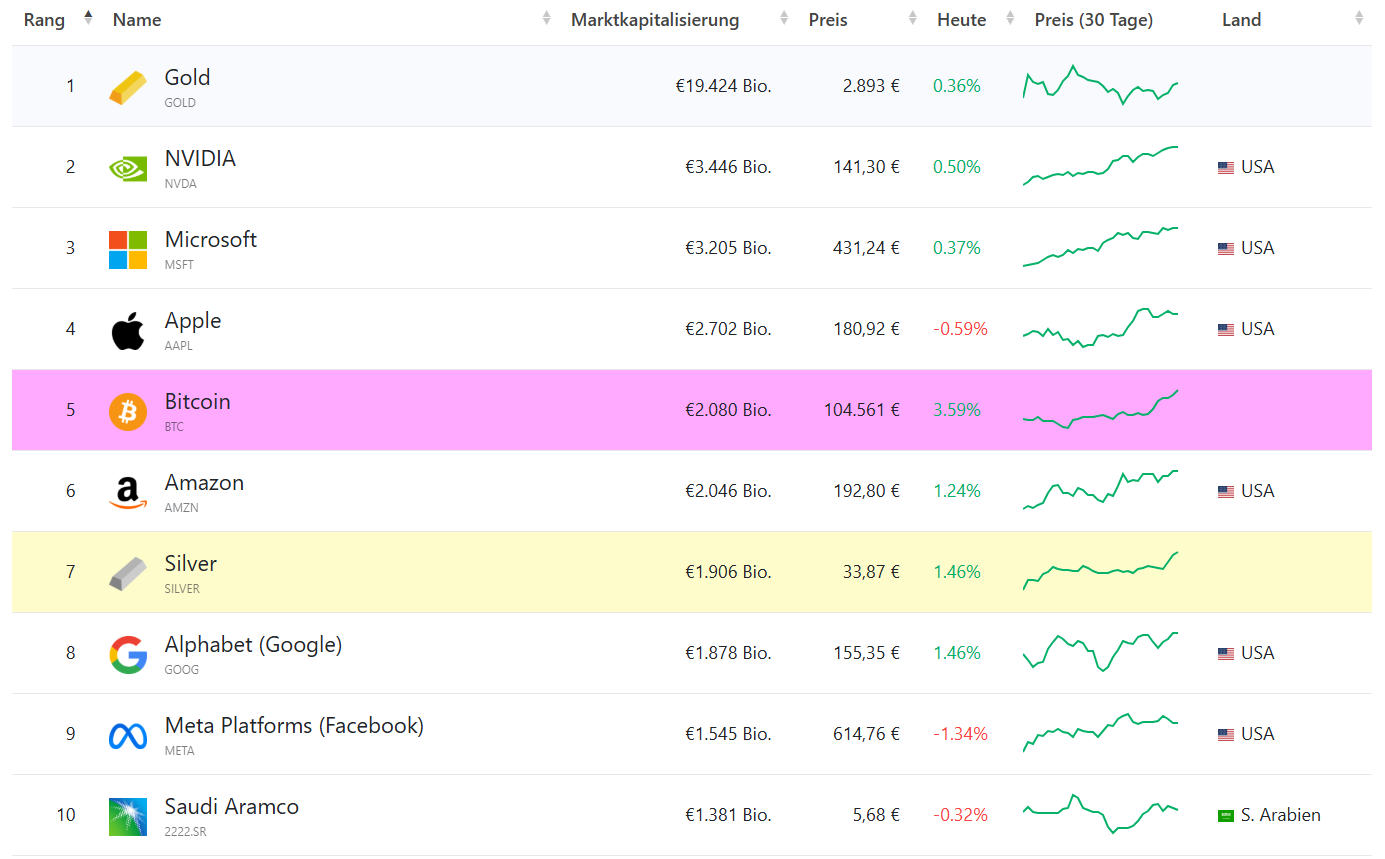The image size is (1385, 859).
Task: Click the USA flag in NVIDIA row
Action: [1226, 168]
